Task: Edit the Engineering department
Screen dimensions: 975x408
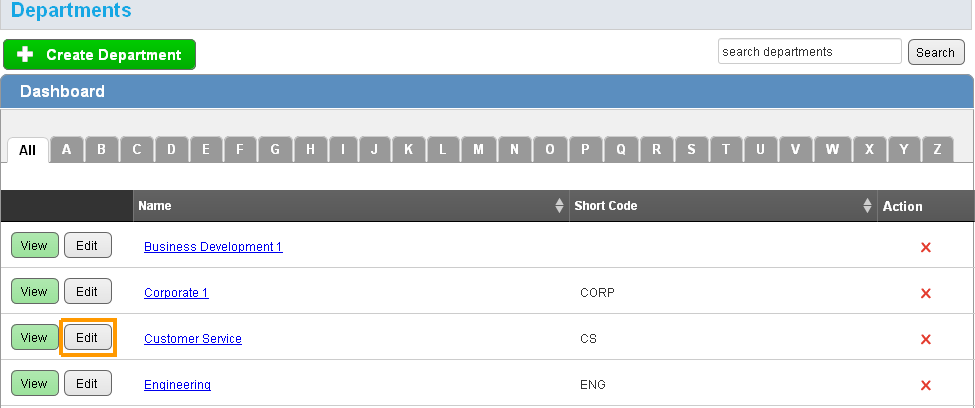Action: [88, 384]
